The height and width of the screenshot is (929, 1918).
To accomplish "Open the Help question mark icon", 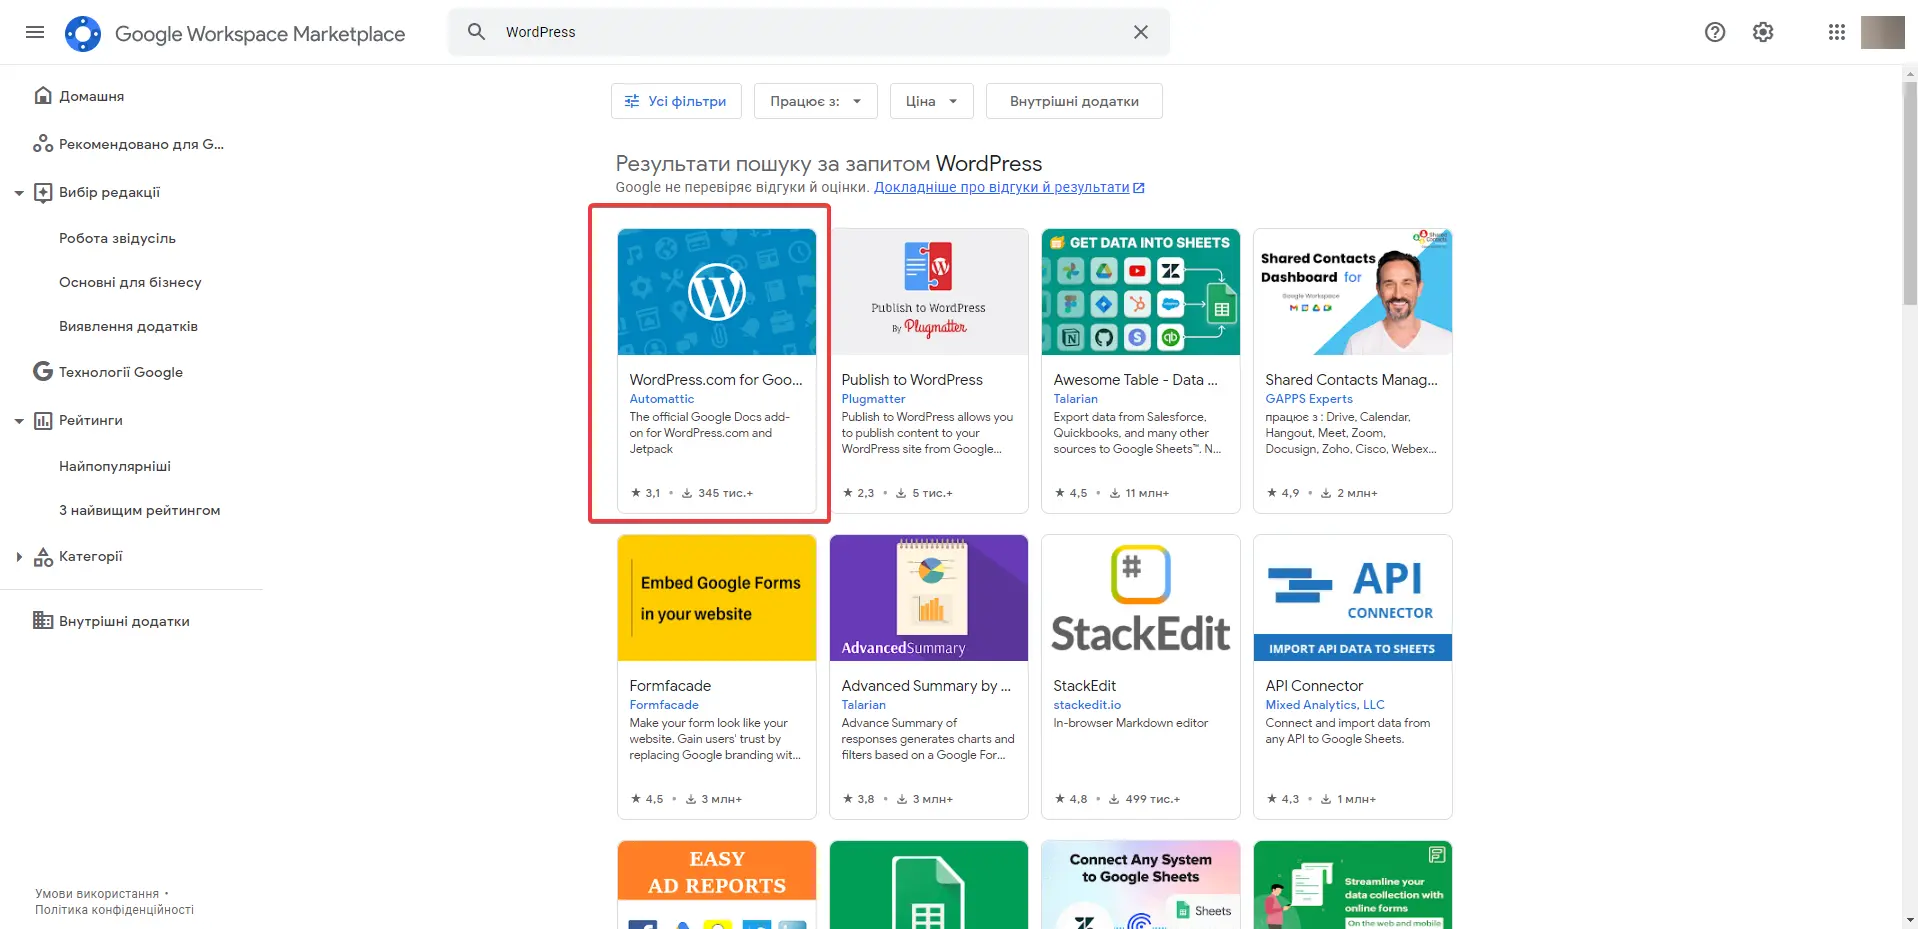I will pyautogui.click(x=1715, y=32).
